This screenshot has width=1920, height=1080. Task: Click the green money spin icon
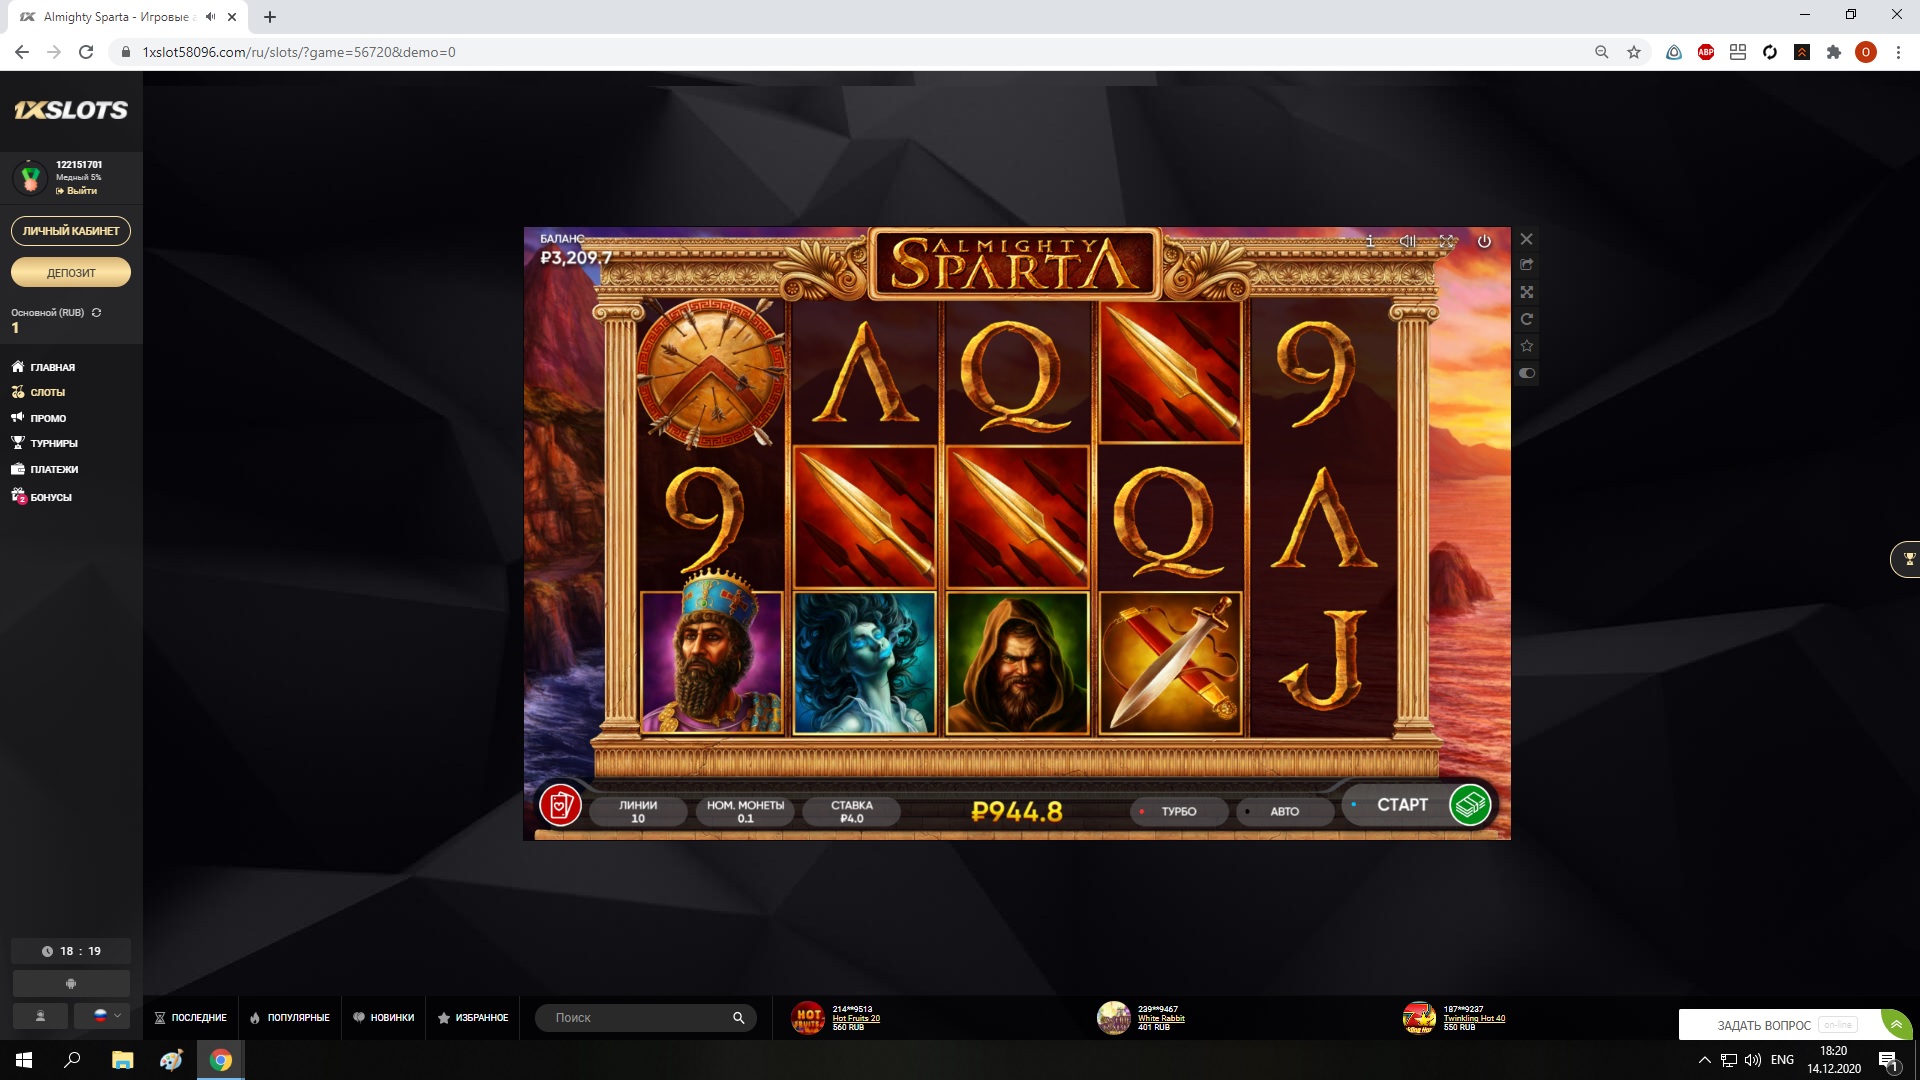[1470, 804]
